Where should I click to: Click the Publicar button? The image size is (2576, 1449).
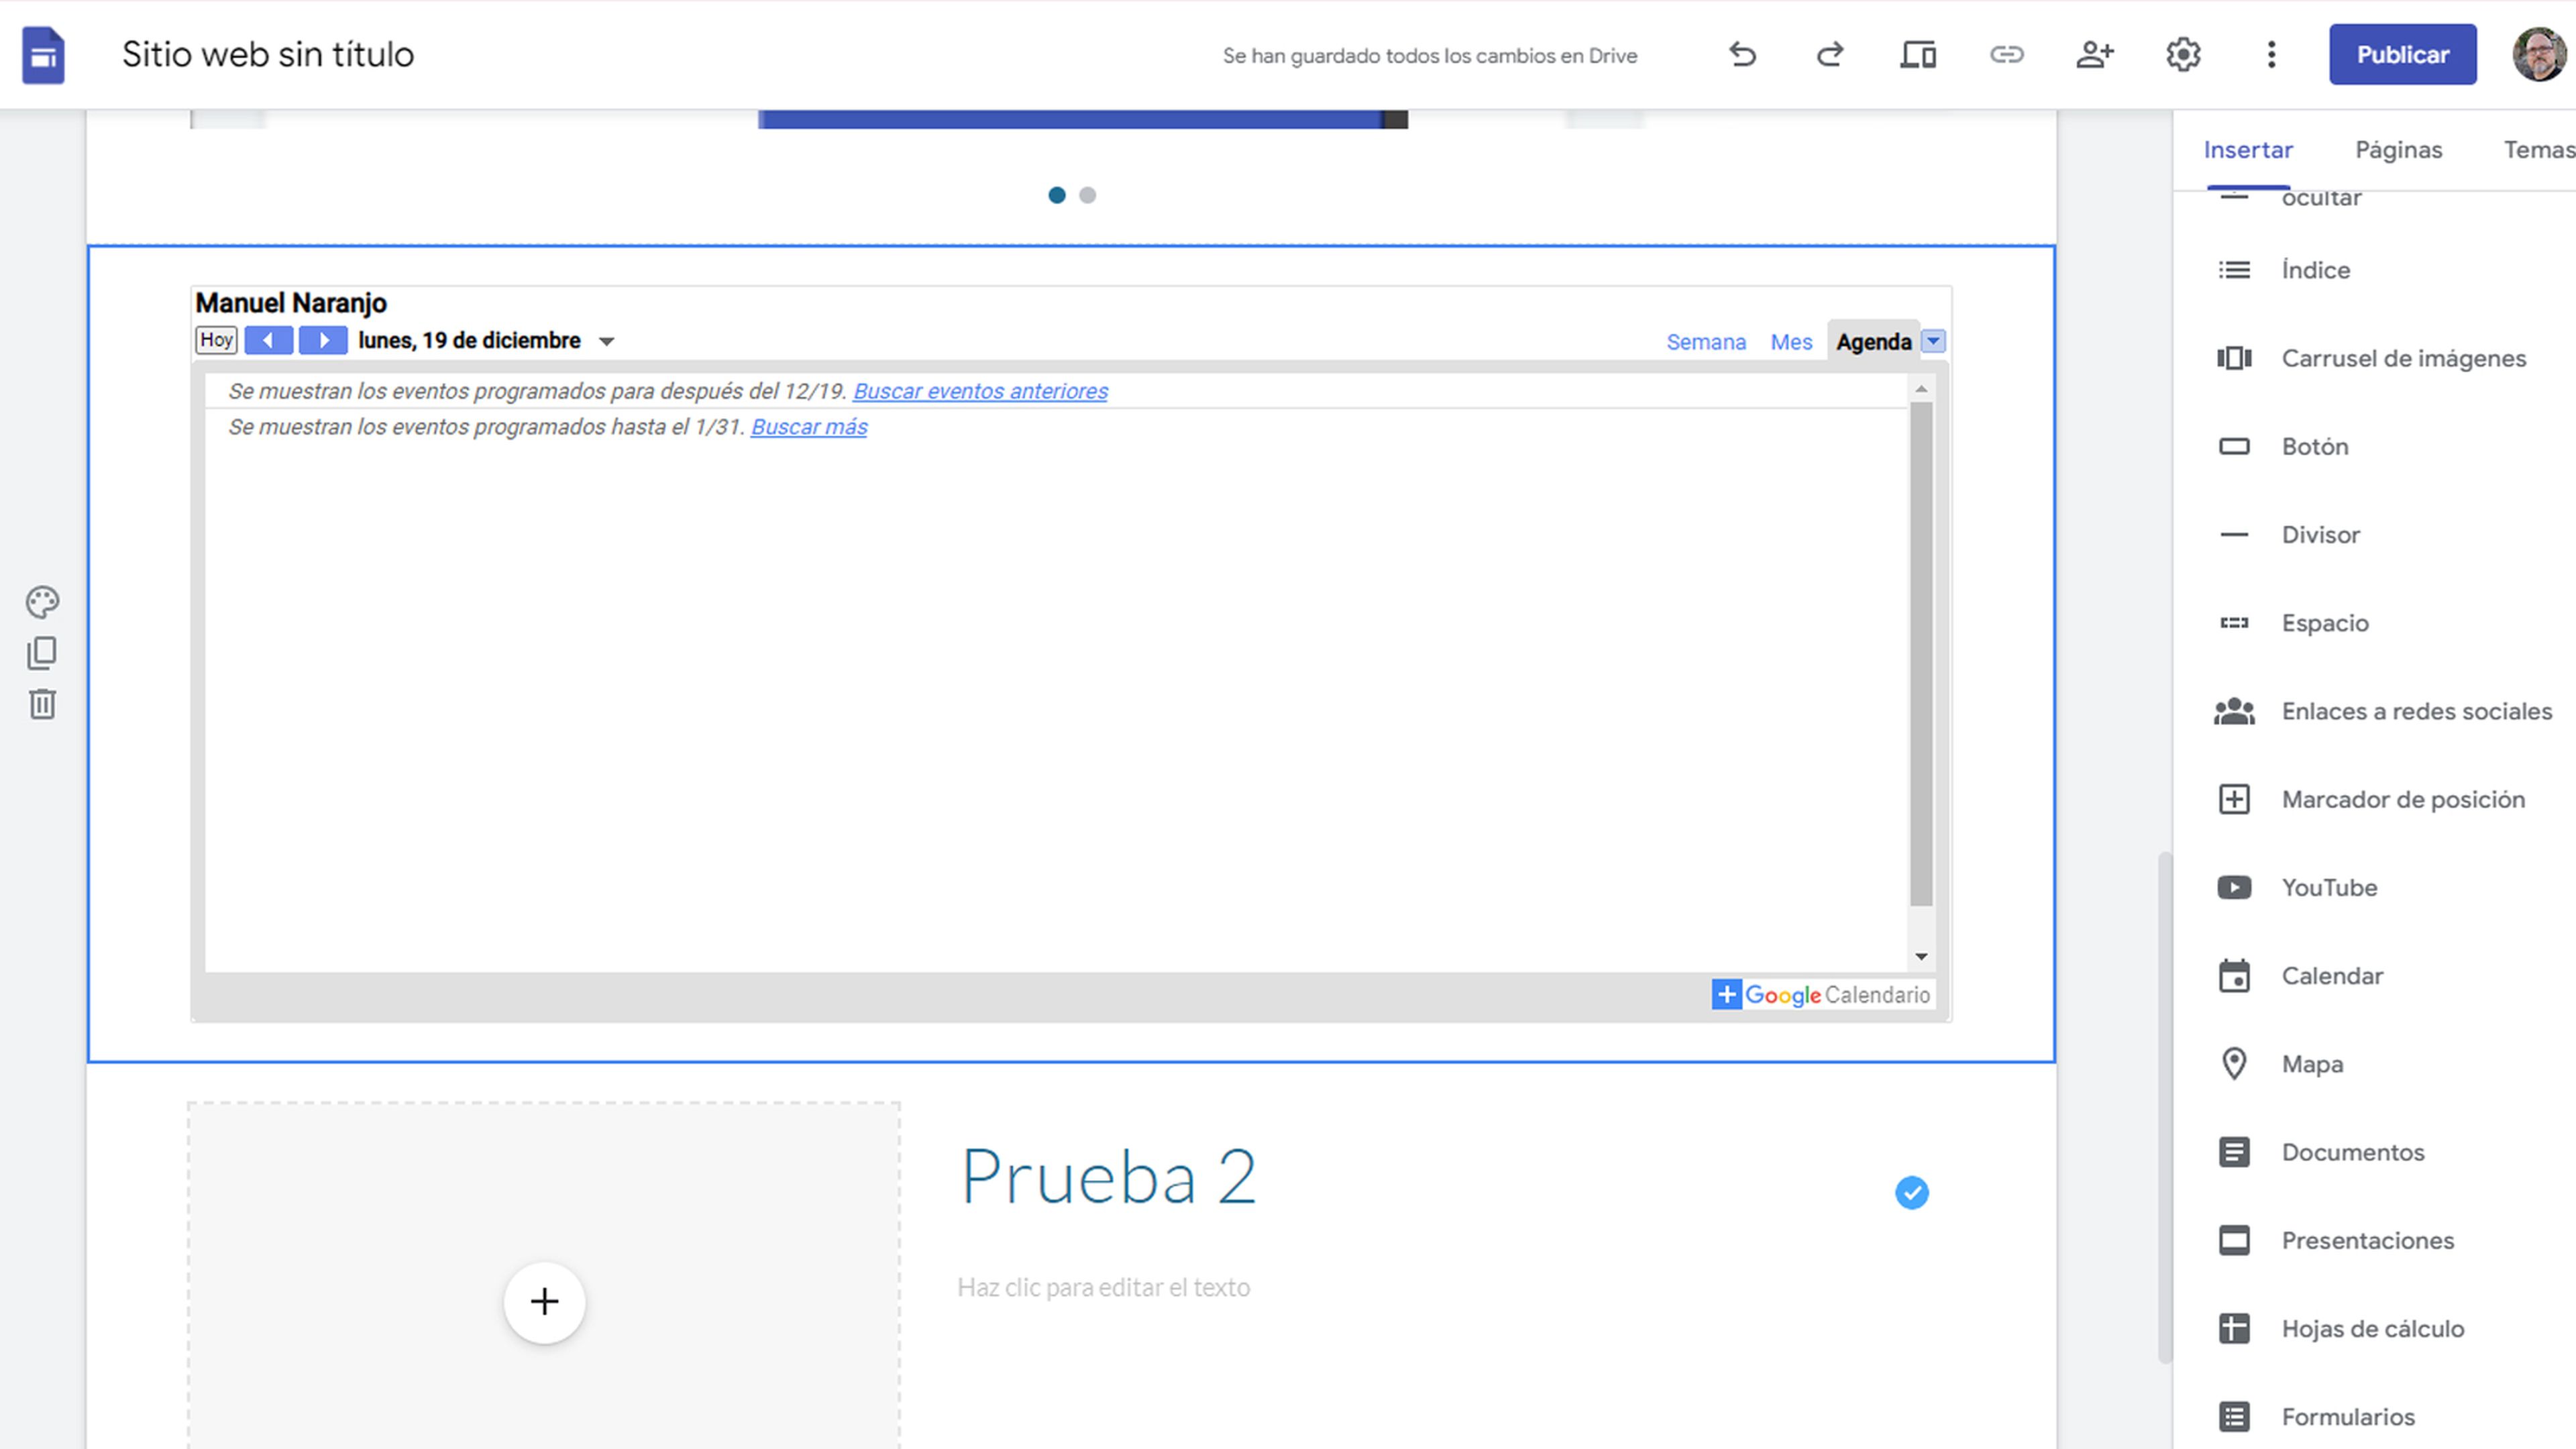2402,54
